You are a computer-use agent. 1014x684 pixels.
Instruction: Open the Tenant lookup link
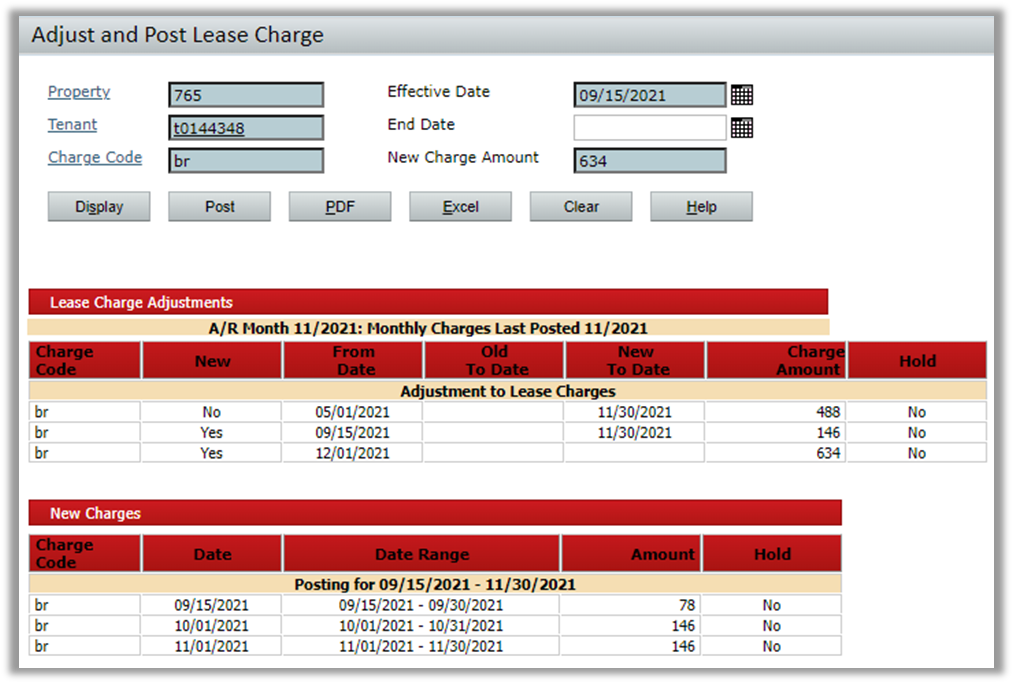click(71, 124)
